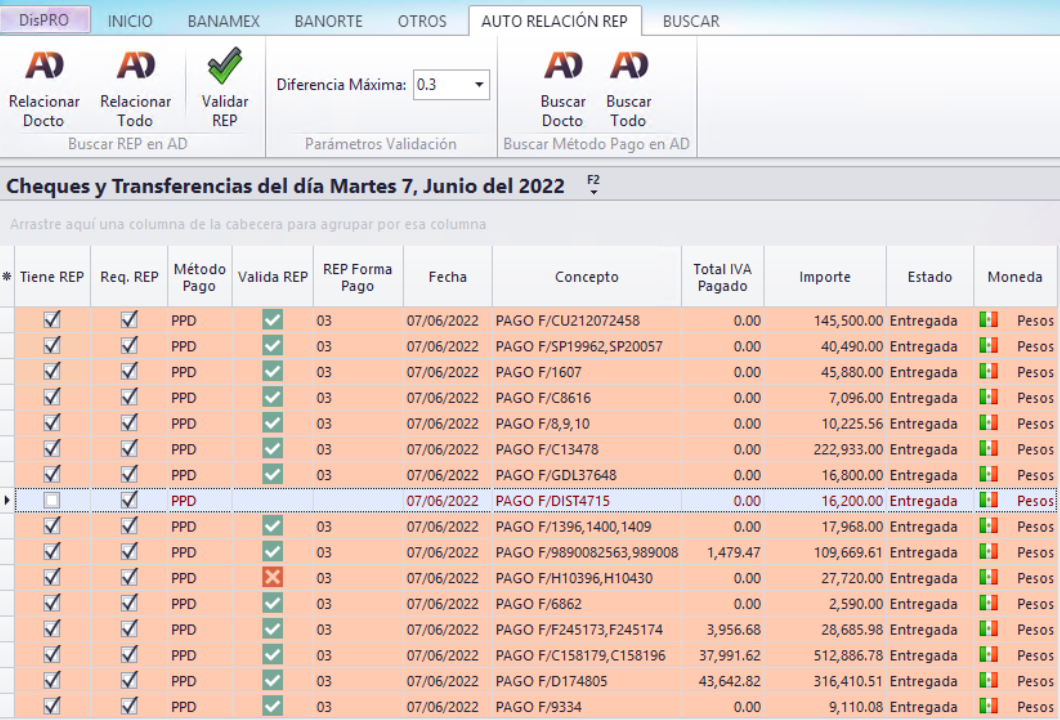Click green Valida REP check for CU212072458 row
1060x720 pixels.
point(272,320)
